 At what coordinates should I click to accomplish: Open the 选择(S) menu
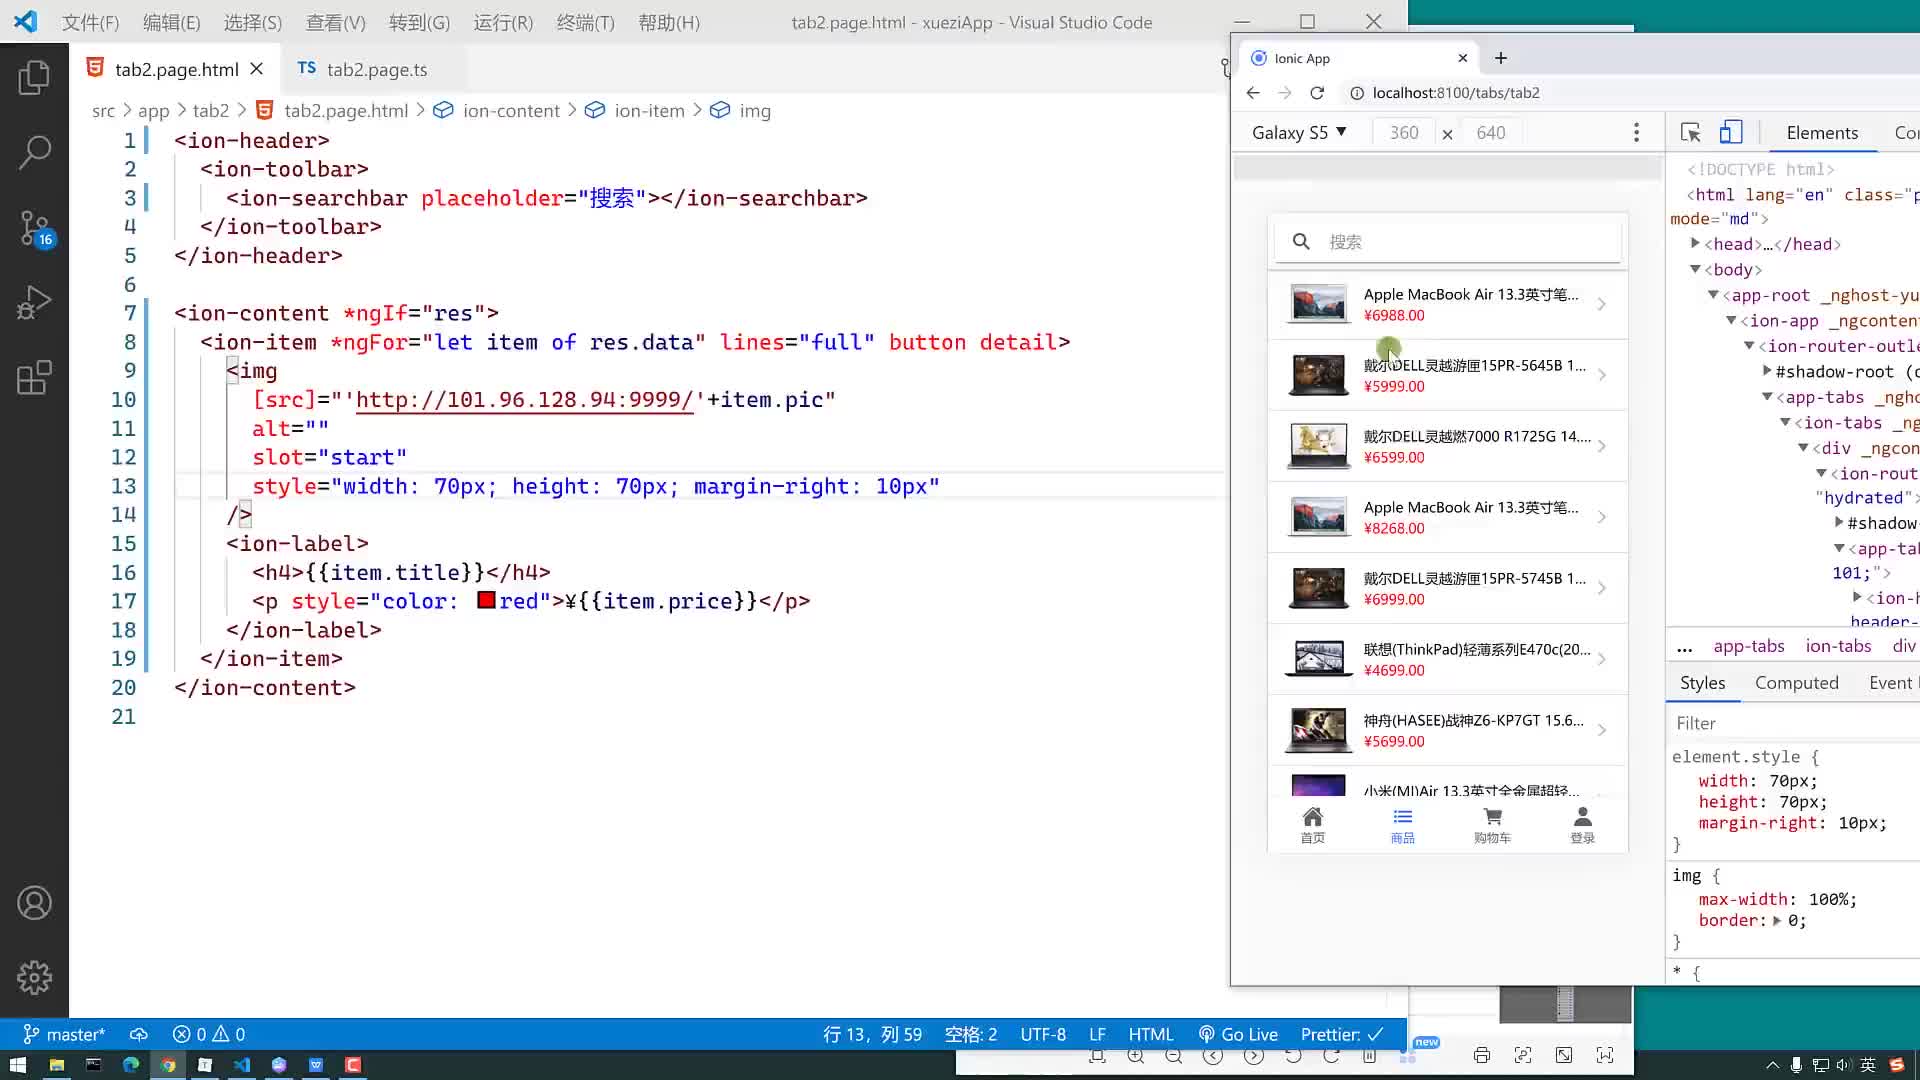252,22
